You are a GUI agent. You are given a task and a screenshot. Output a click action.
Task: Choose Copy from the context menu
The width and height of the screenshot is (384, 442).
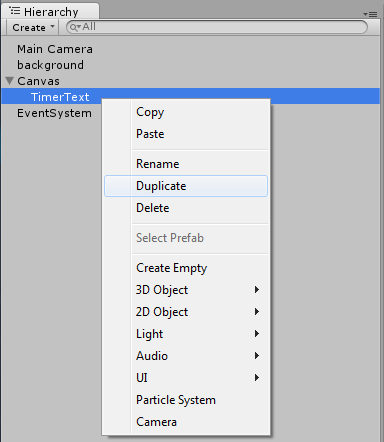tap(186, 112)
